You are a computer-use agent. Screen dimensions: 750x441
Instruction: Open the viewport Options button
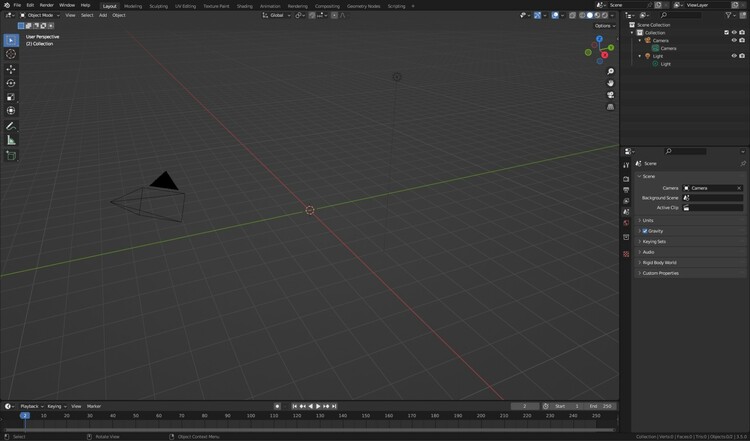tap(603, 26)
